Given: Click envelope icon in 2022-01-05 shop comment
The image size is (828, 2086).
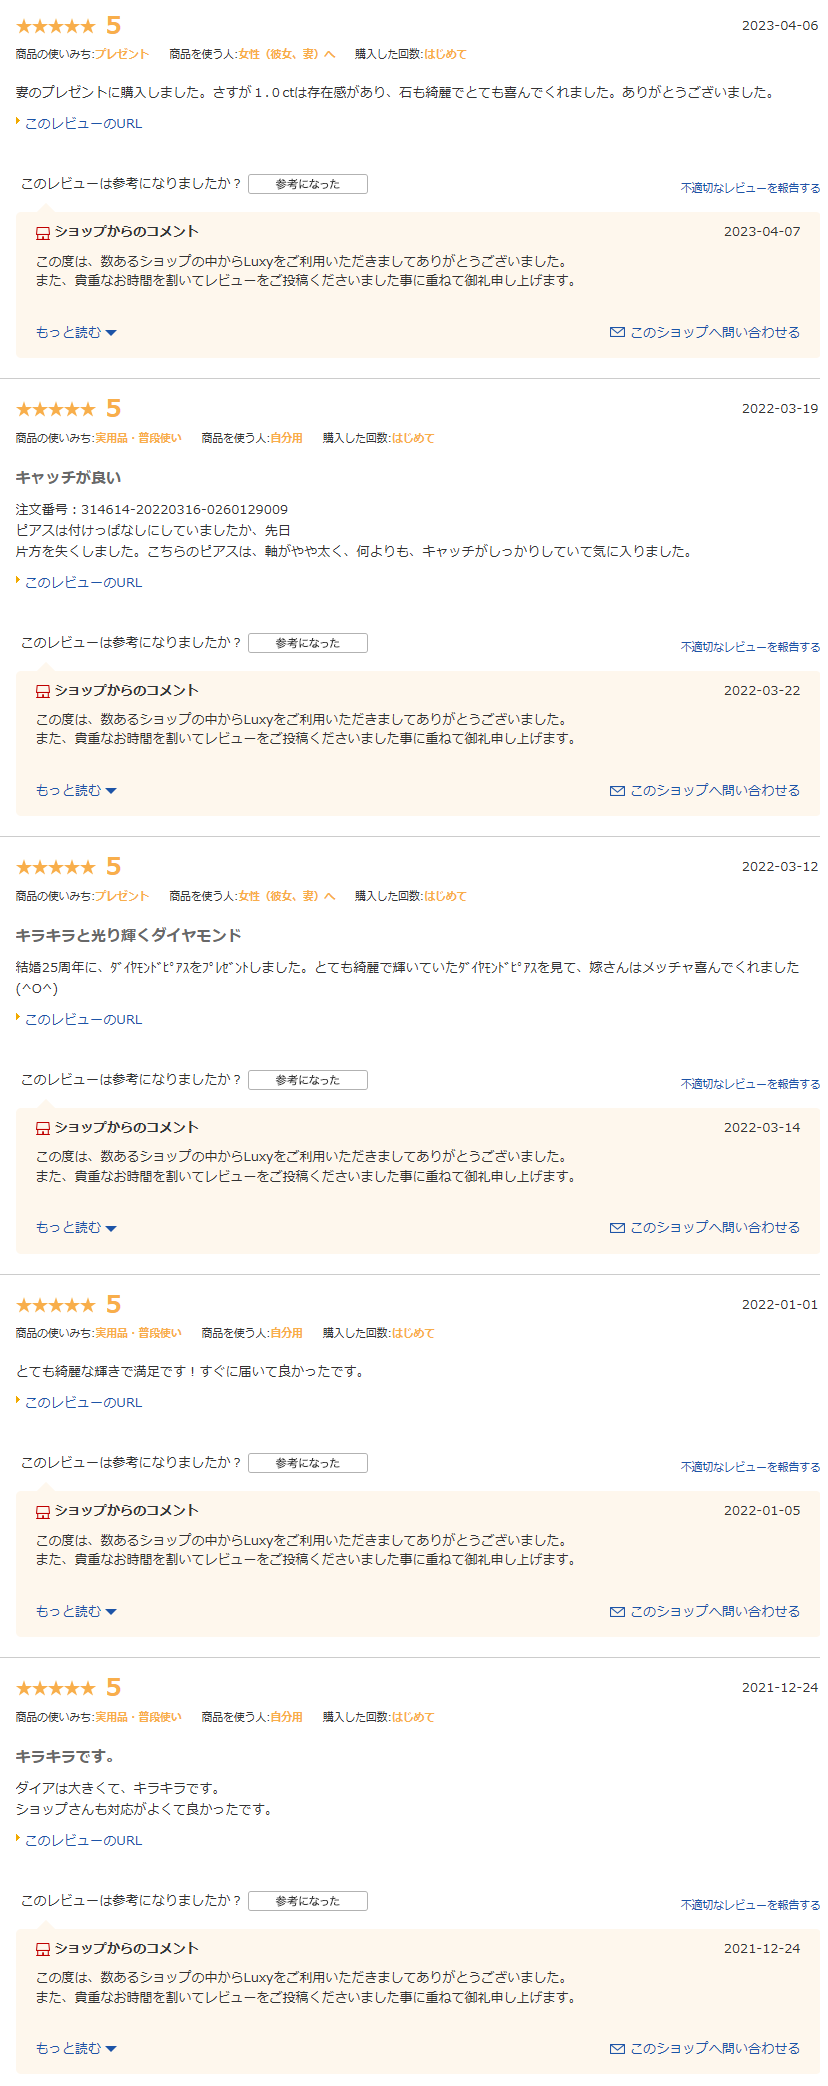Looking at the screenshot, I should coord(617,1612).
